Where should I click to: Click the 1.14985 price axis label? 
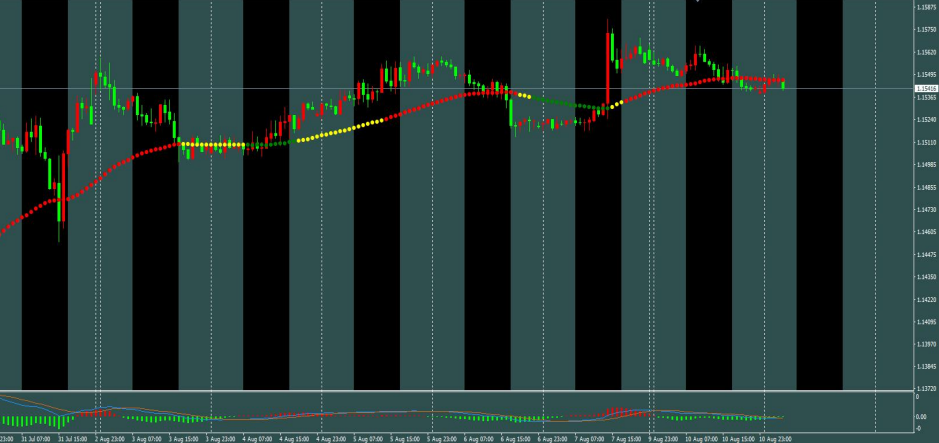927,165
